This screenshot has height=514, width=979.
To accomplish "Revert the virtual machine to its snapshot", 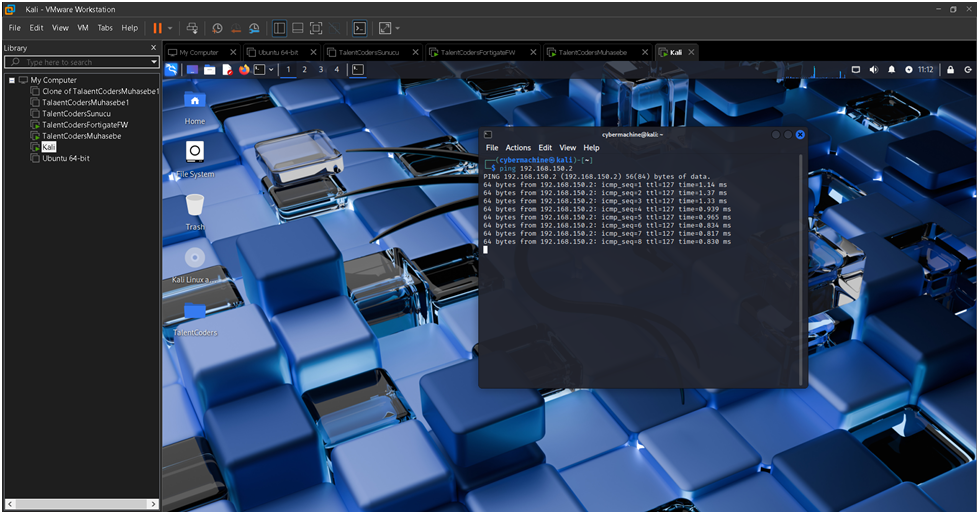I will pyautogui.click(x=236, y=28).
